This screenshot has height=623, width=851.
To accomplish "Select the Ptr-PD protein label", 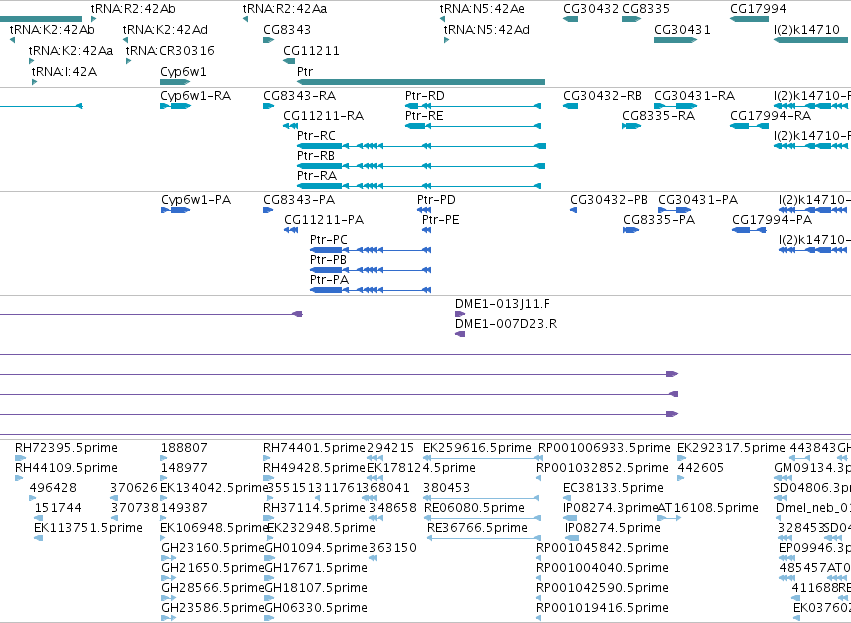I will coord(436,200).
